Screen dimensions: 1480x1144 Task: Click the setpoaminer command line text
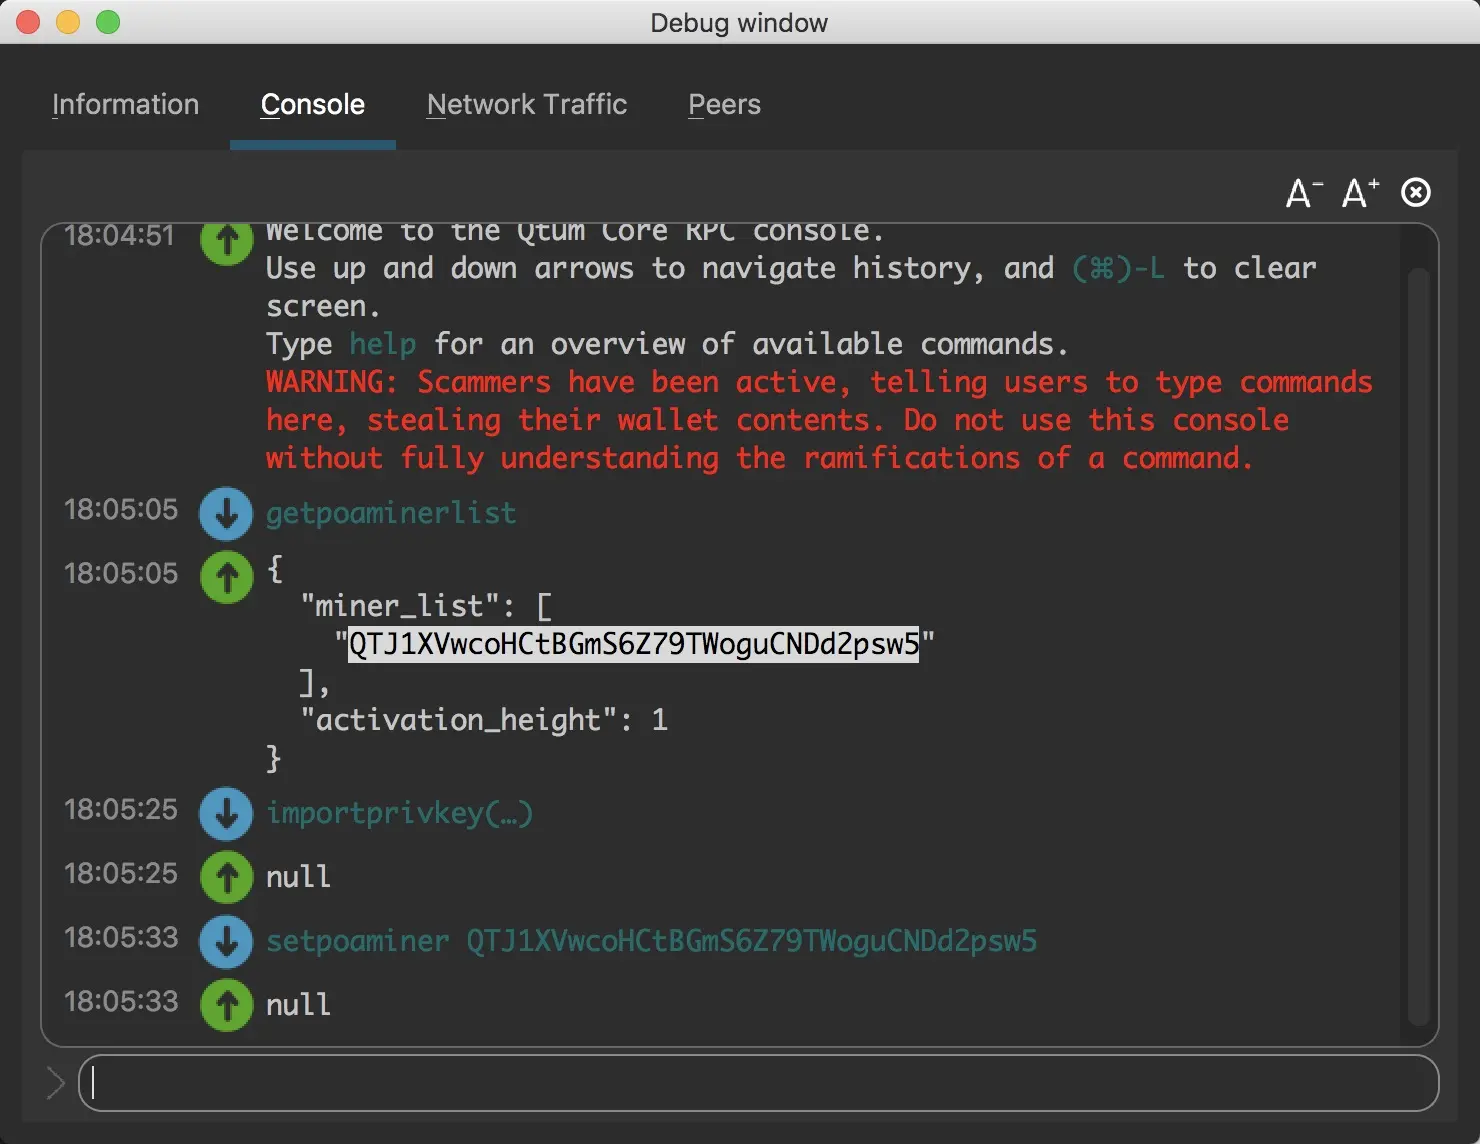(651, 941)
